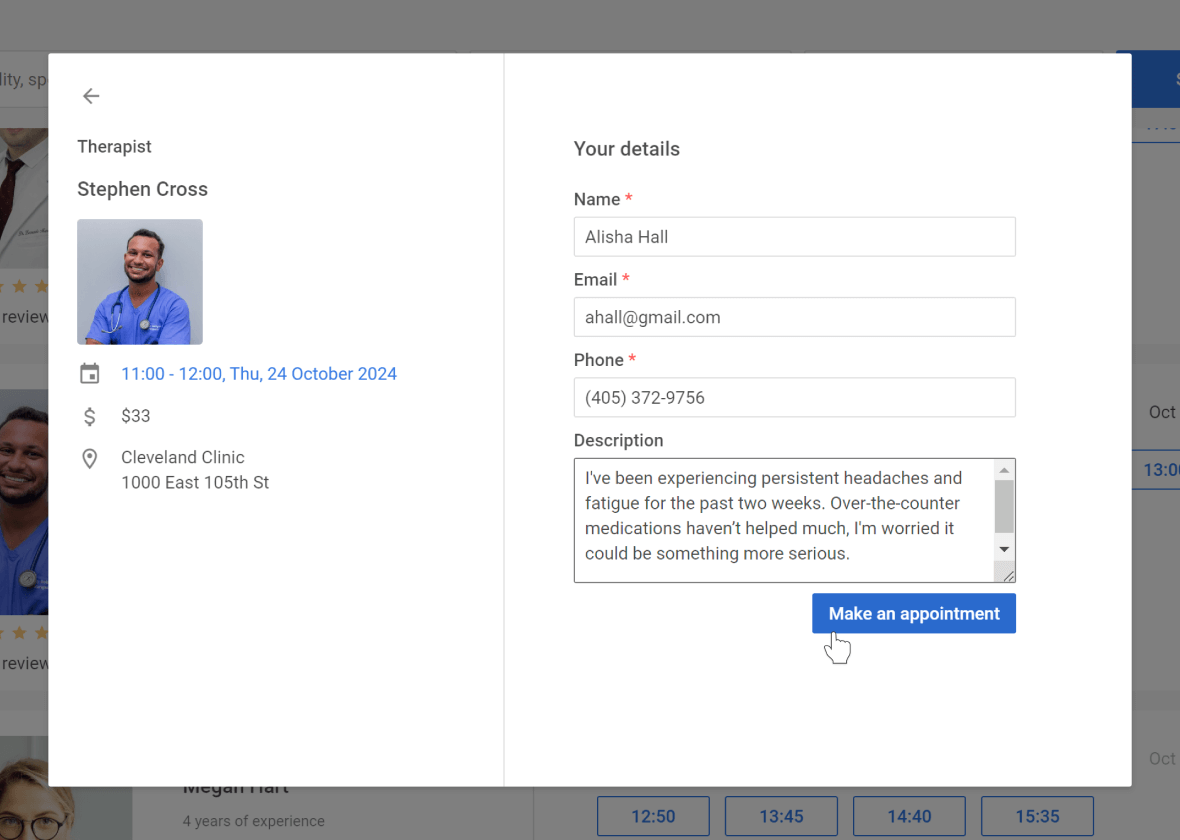This screenshot has height=840, width=1180.
Task: Open the 11:00 - 12:00 appointment time link
Action: click(259, 373)
